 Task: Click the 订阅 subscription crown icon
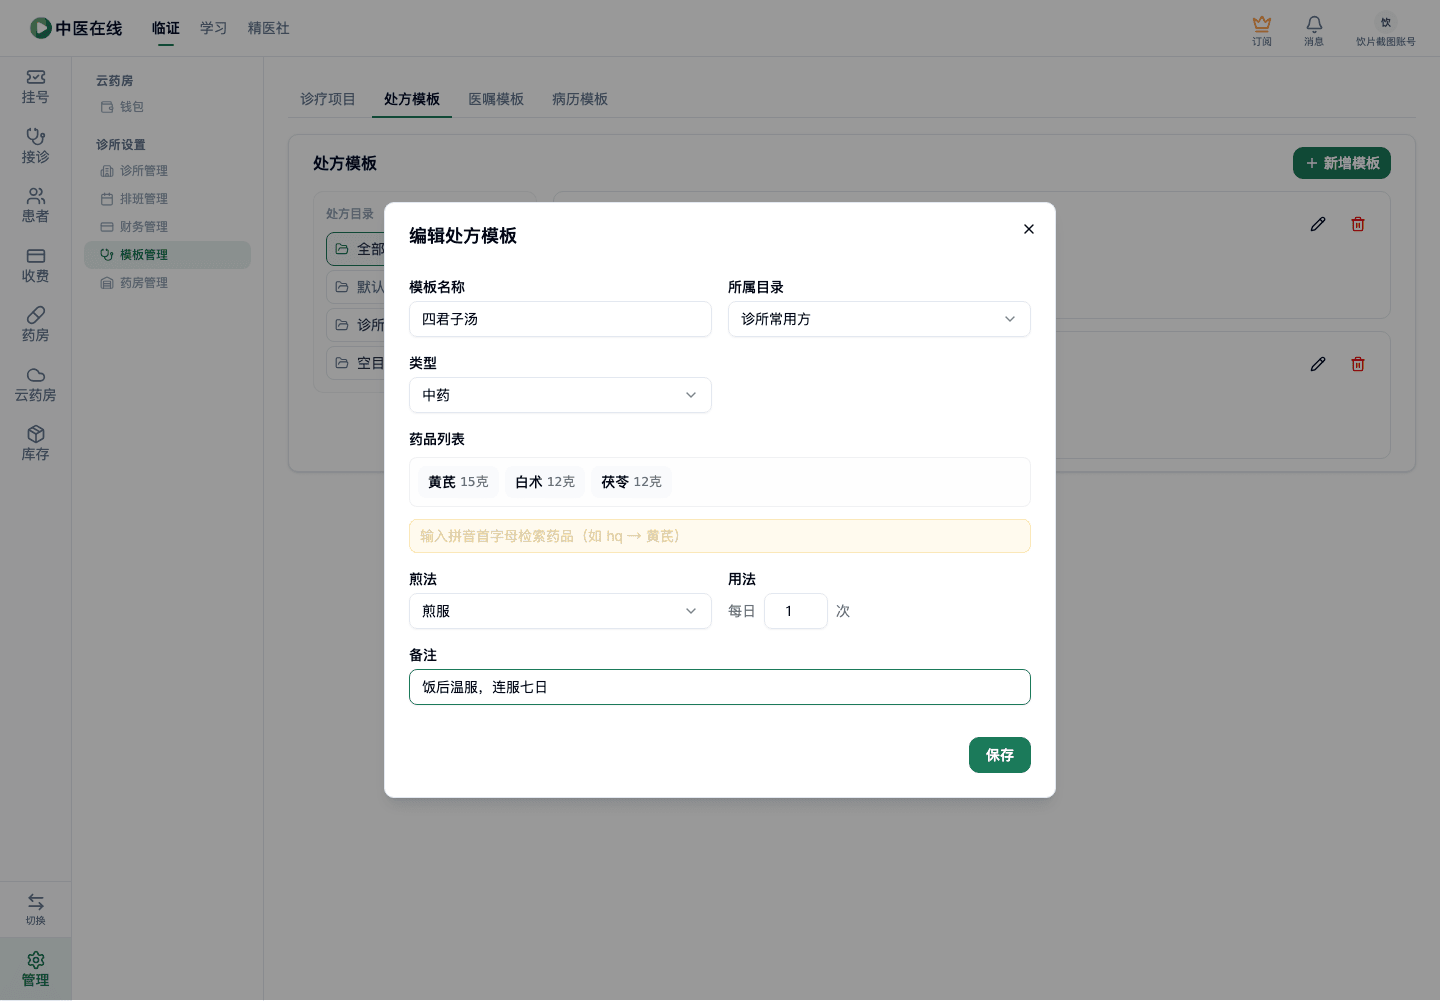coord(1262,30)
